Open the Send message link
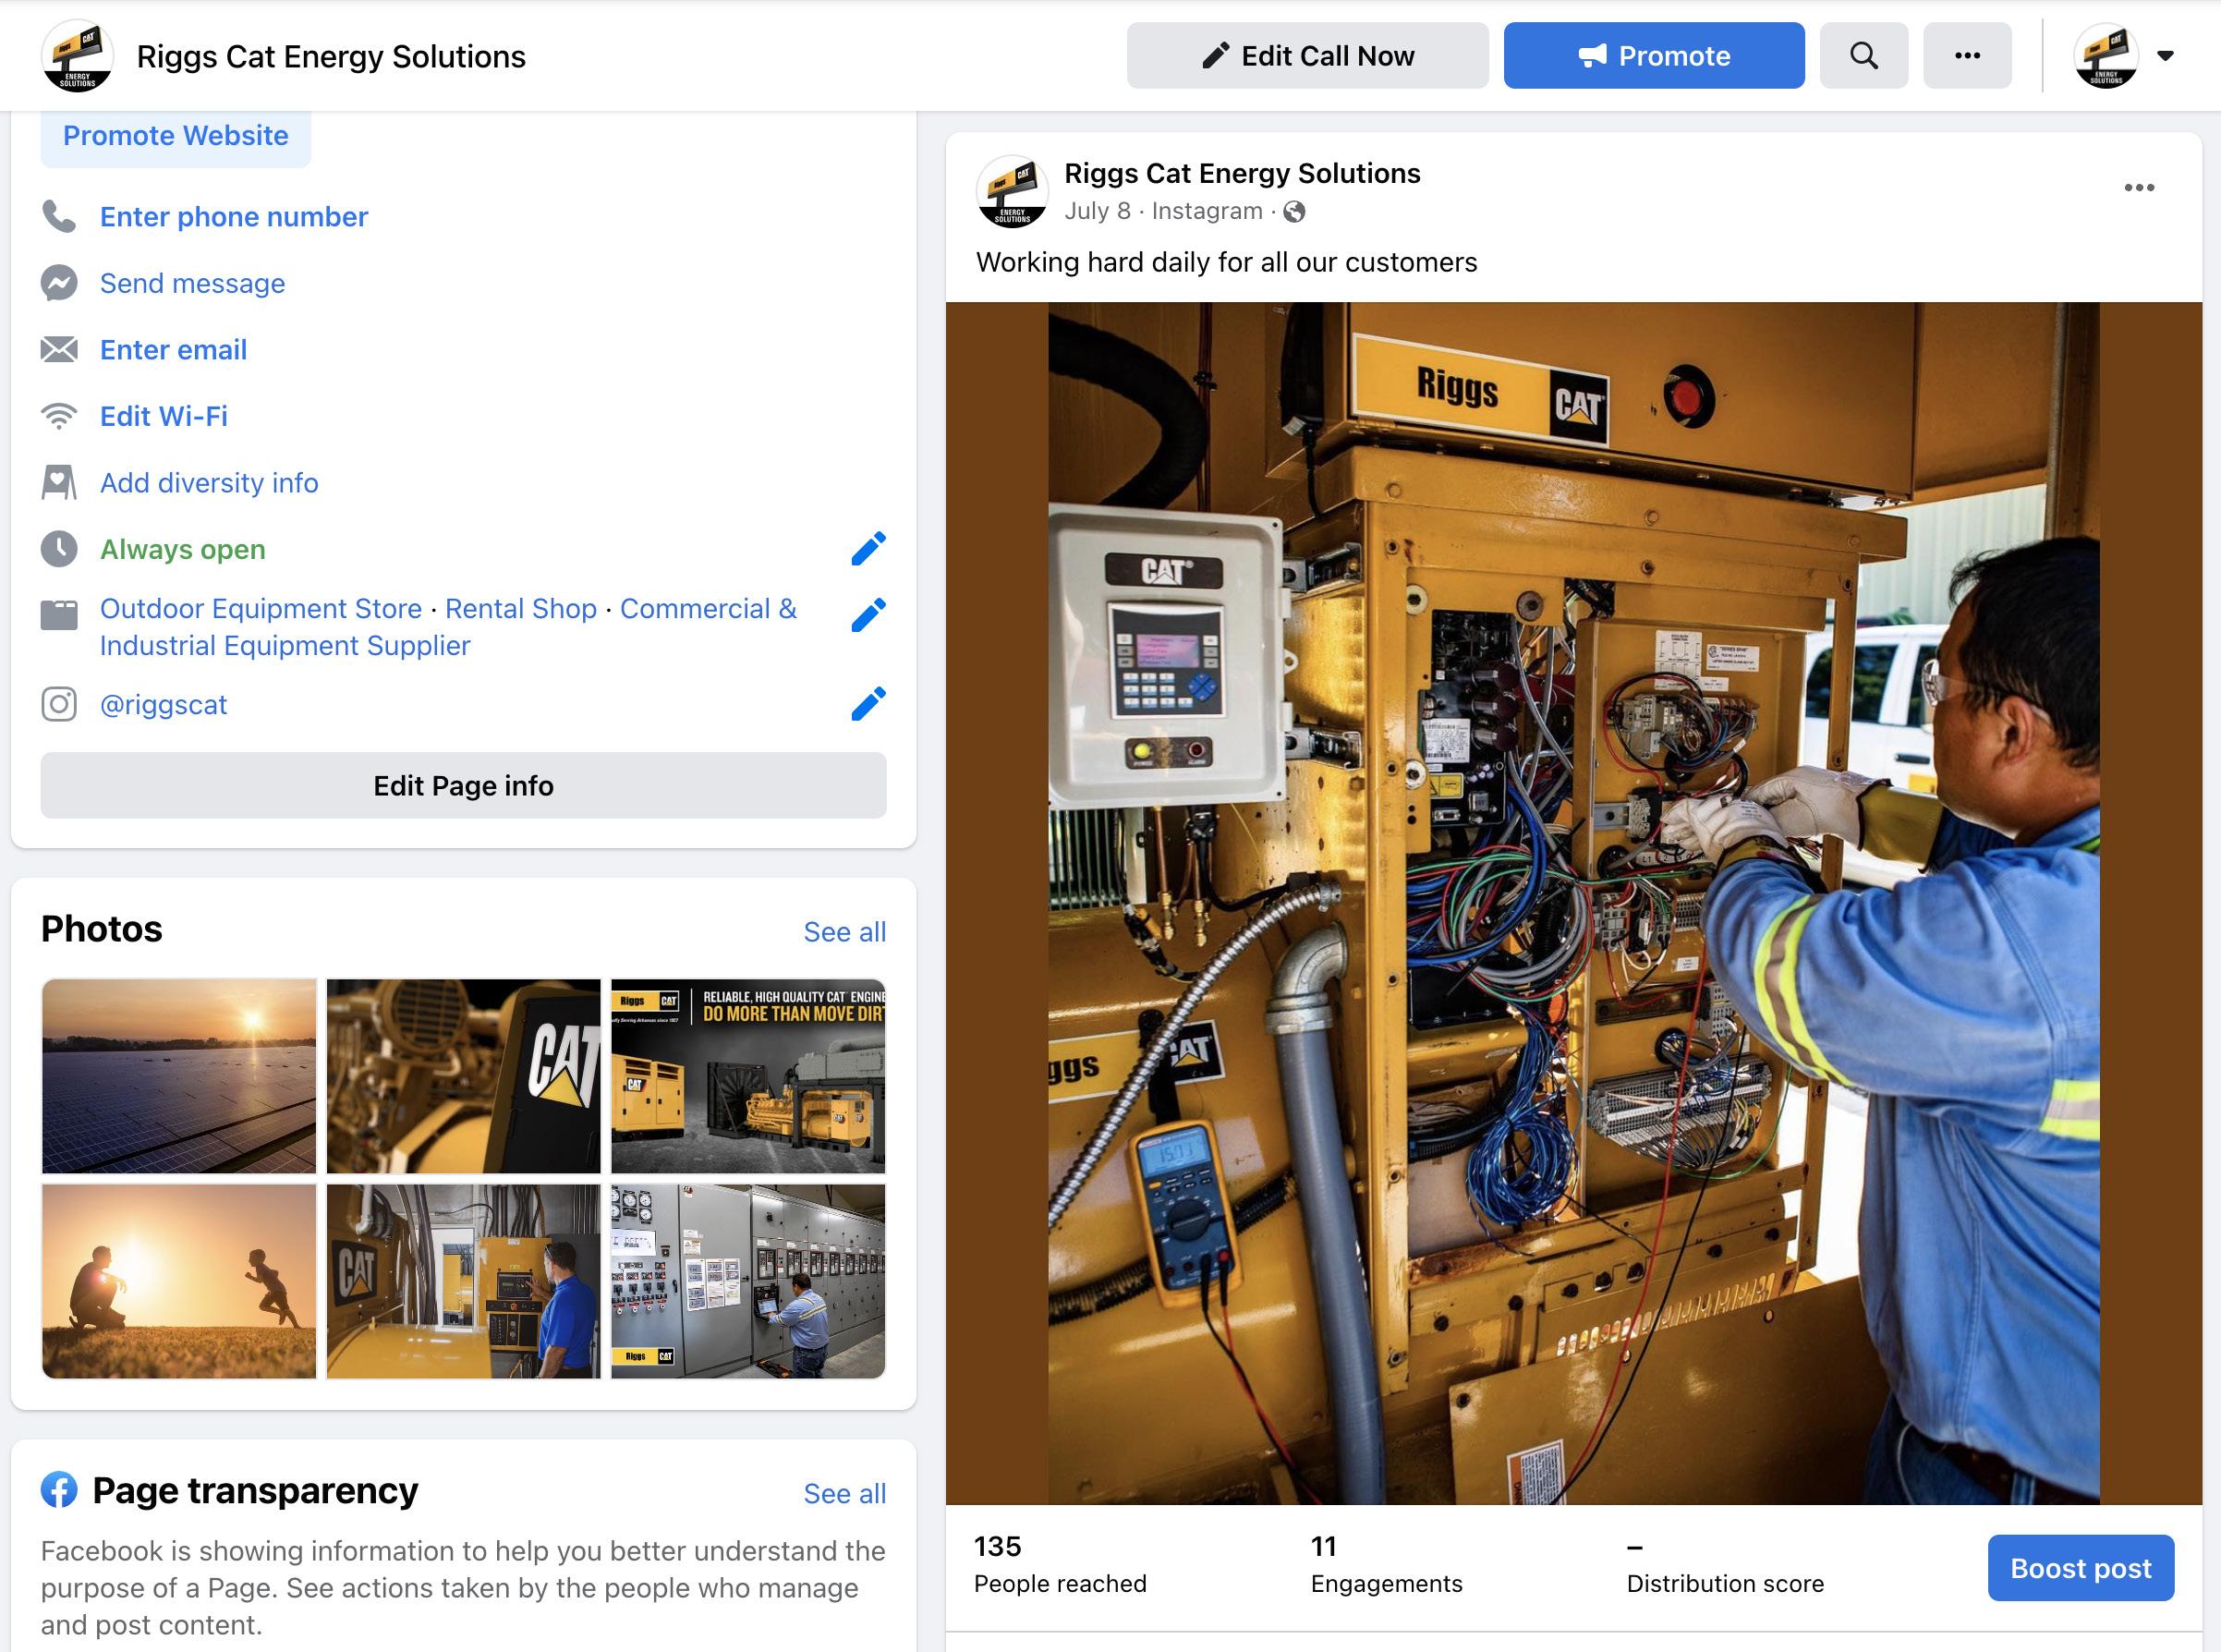Screen dimensions: 2221x1652 coord(192,283)
